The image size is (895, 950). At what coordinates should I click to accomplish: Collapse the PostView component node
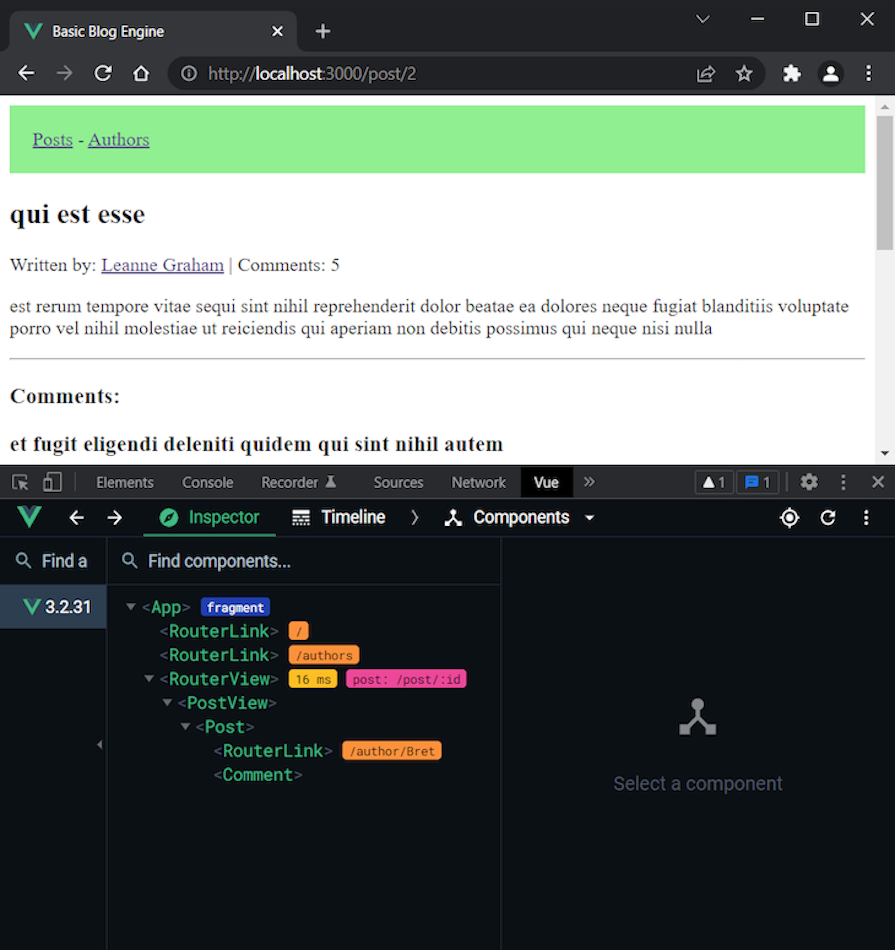[167, 702]
